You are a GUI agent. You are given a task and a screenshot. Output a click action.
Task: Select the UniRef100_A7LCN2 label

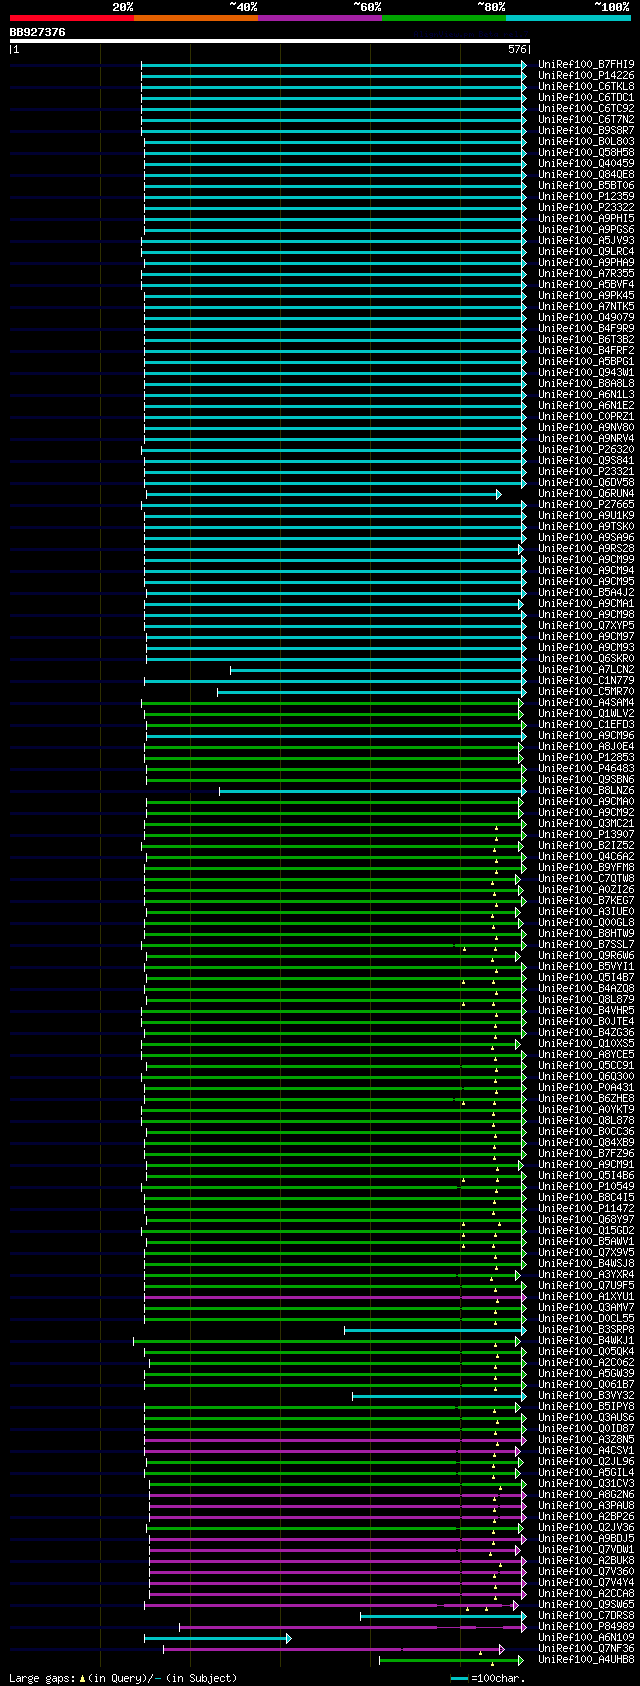pyautogui.click(x=586, y=669)
